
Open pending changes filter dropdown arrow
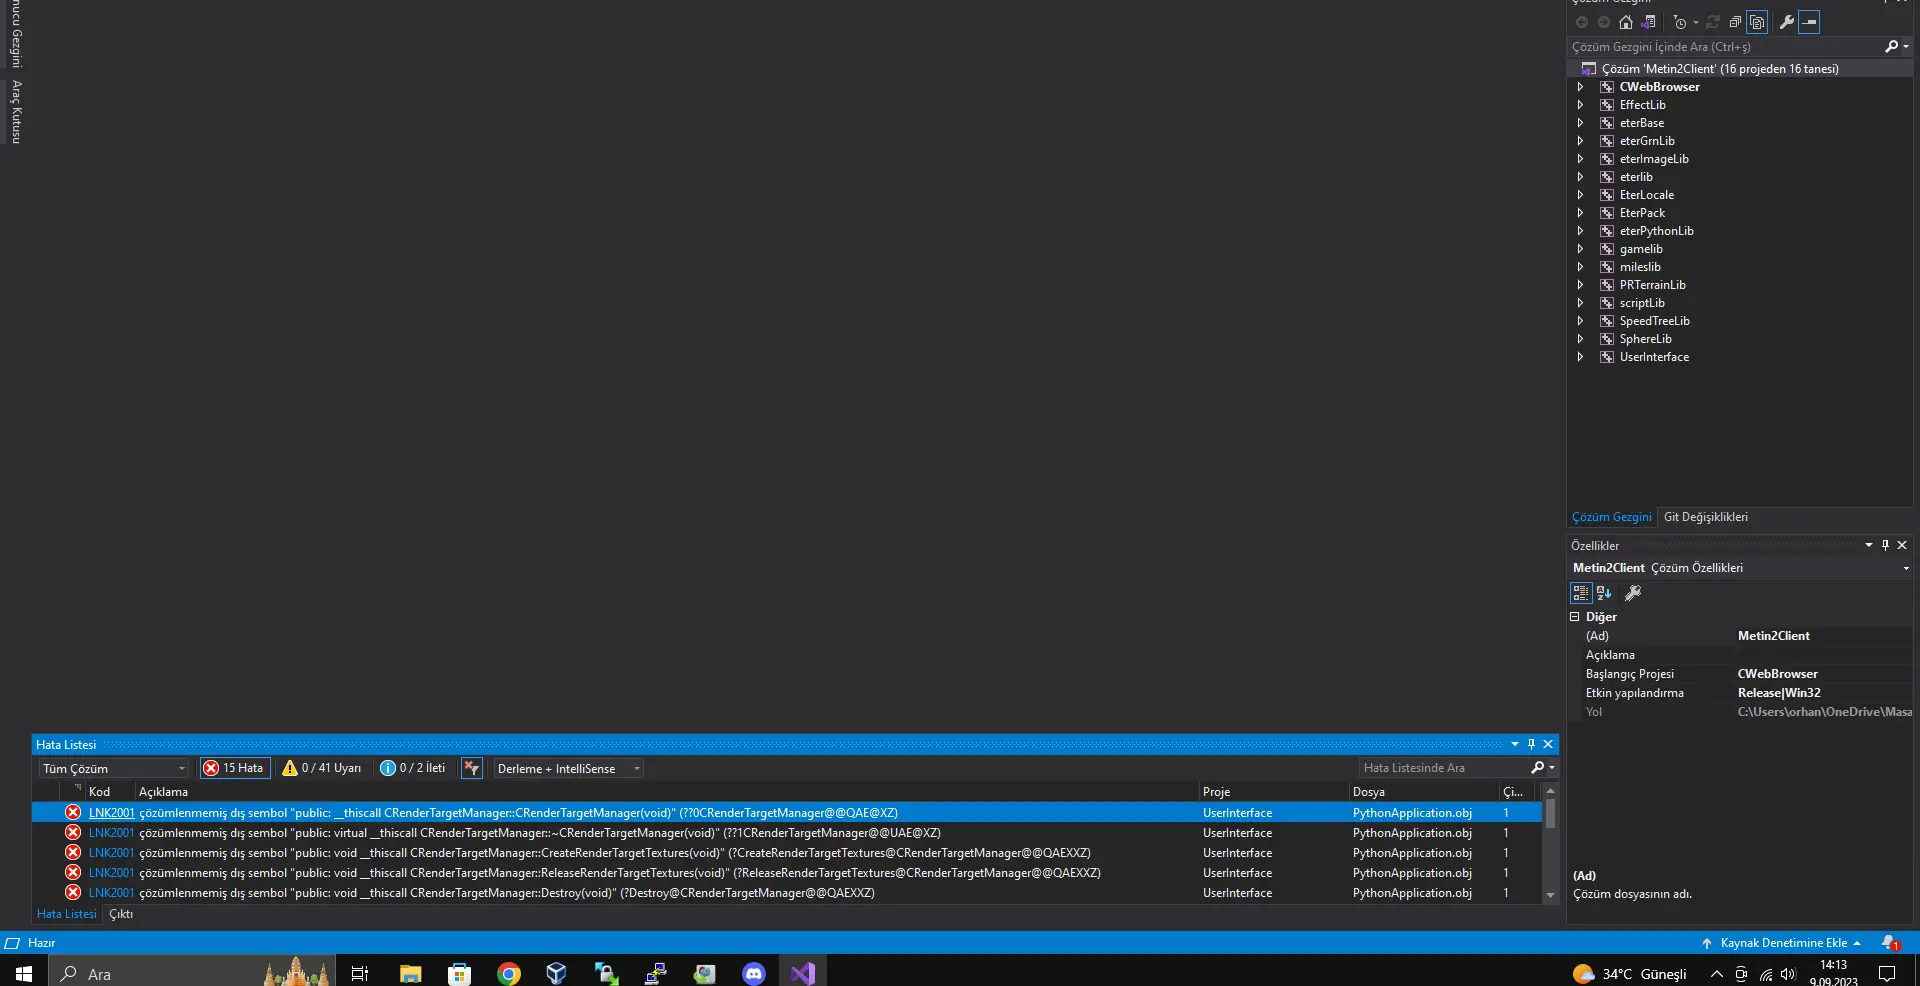coord(1696,22)
